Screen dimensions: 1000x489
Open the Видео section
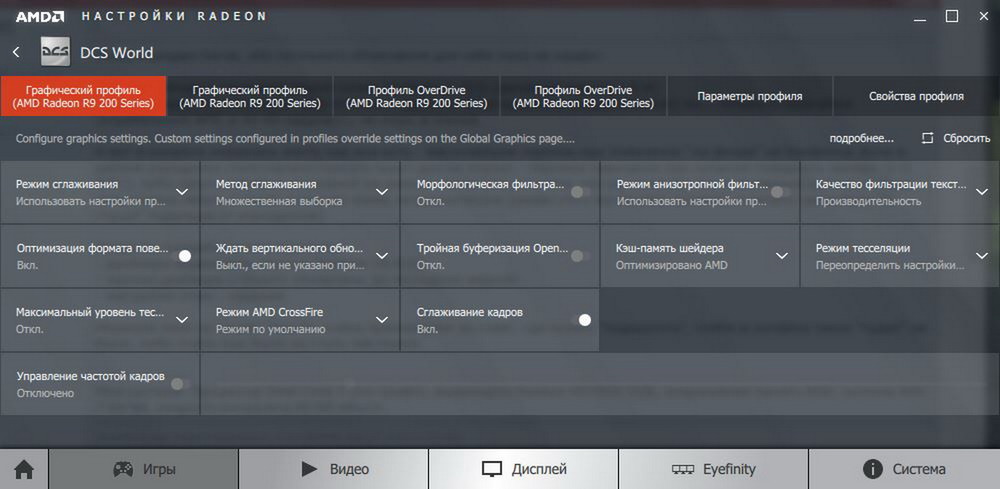click(334, 470)
